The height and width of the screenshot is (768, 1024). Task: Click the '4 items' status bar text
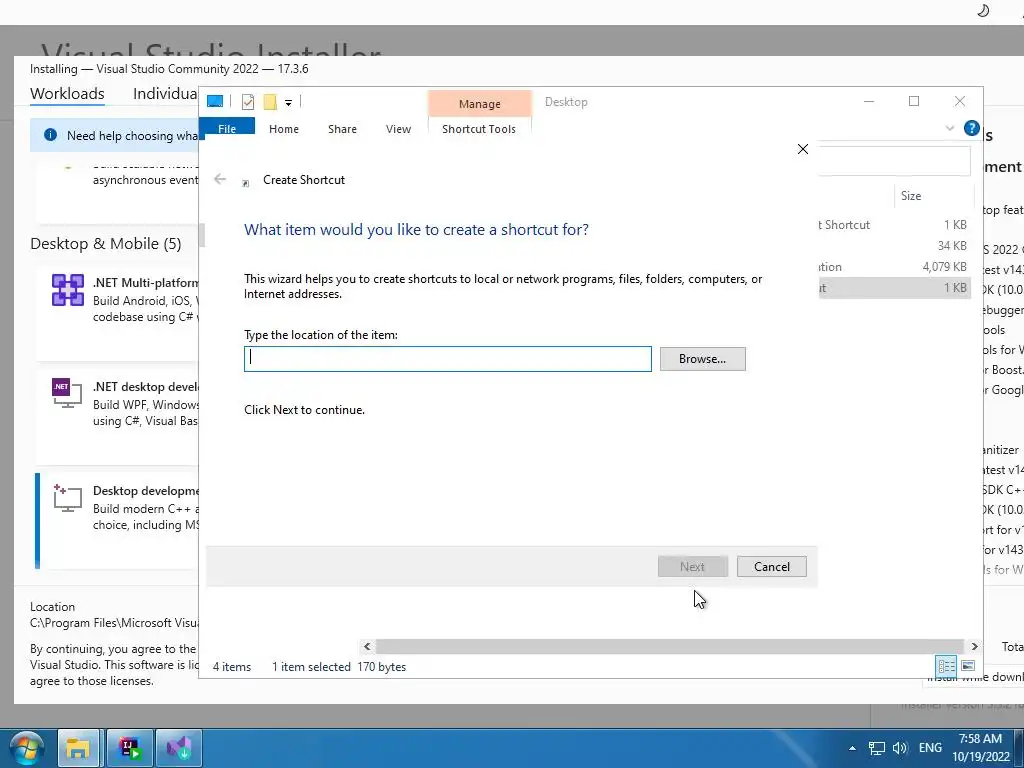click(x=232, y=667)
